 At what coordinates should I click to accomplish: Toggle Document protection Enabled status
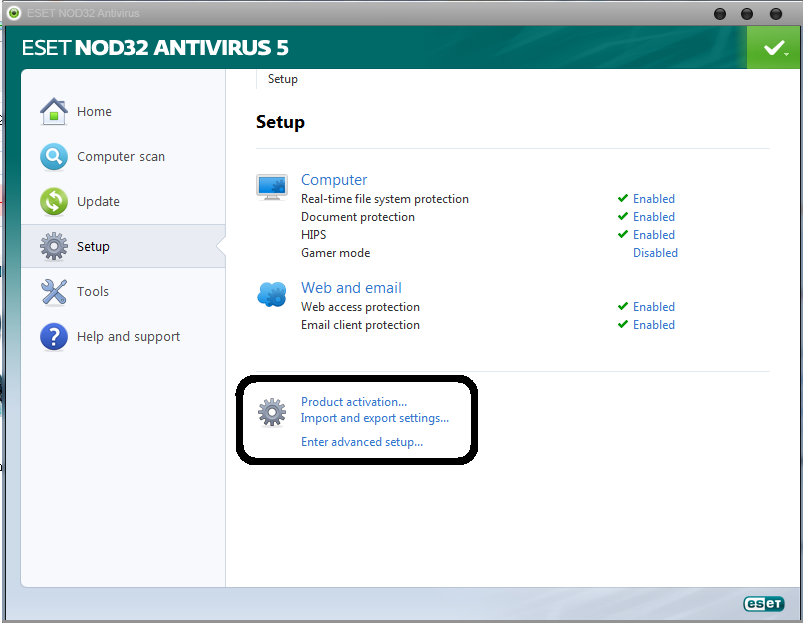pos(653,217)
